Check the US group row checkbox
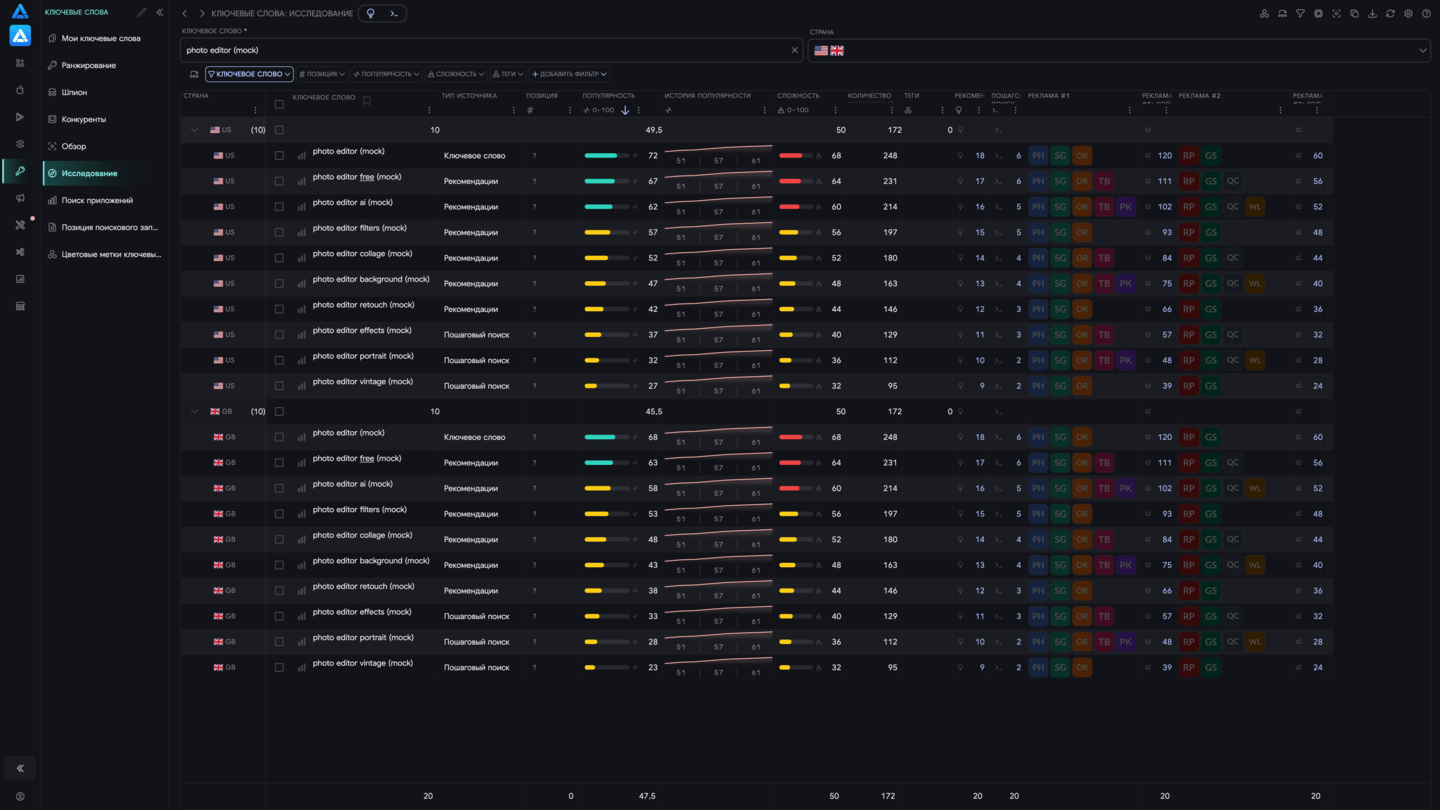Screen dimensions: 1440x810 279,130
